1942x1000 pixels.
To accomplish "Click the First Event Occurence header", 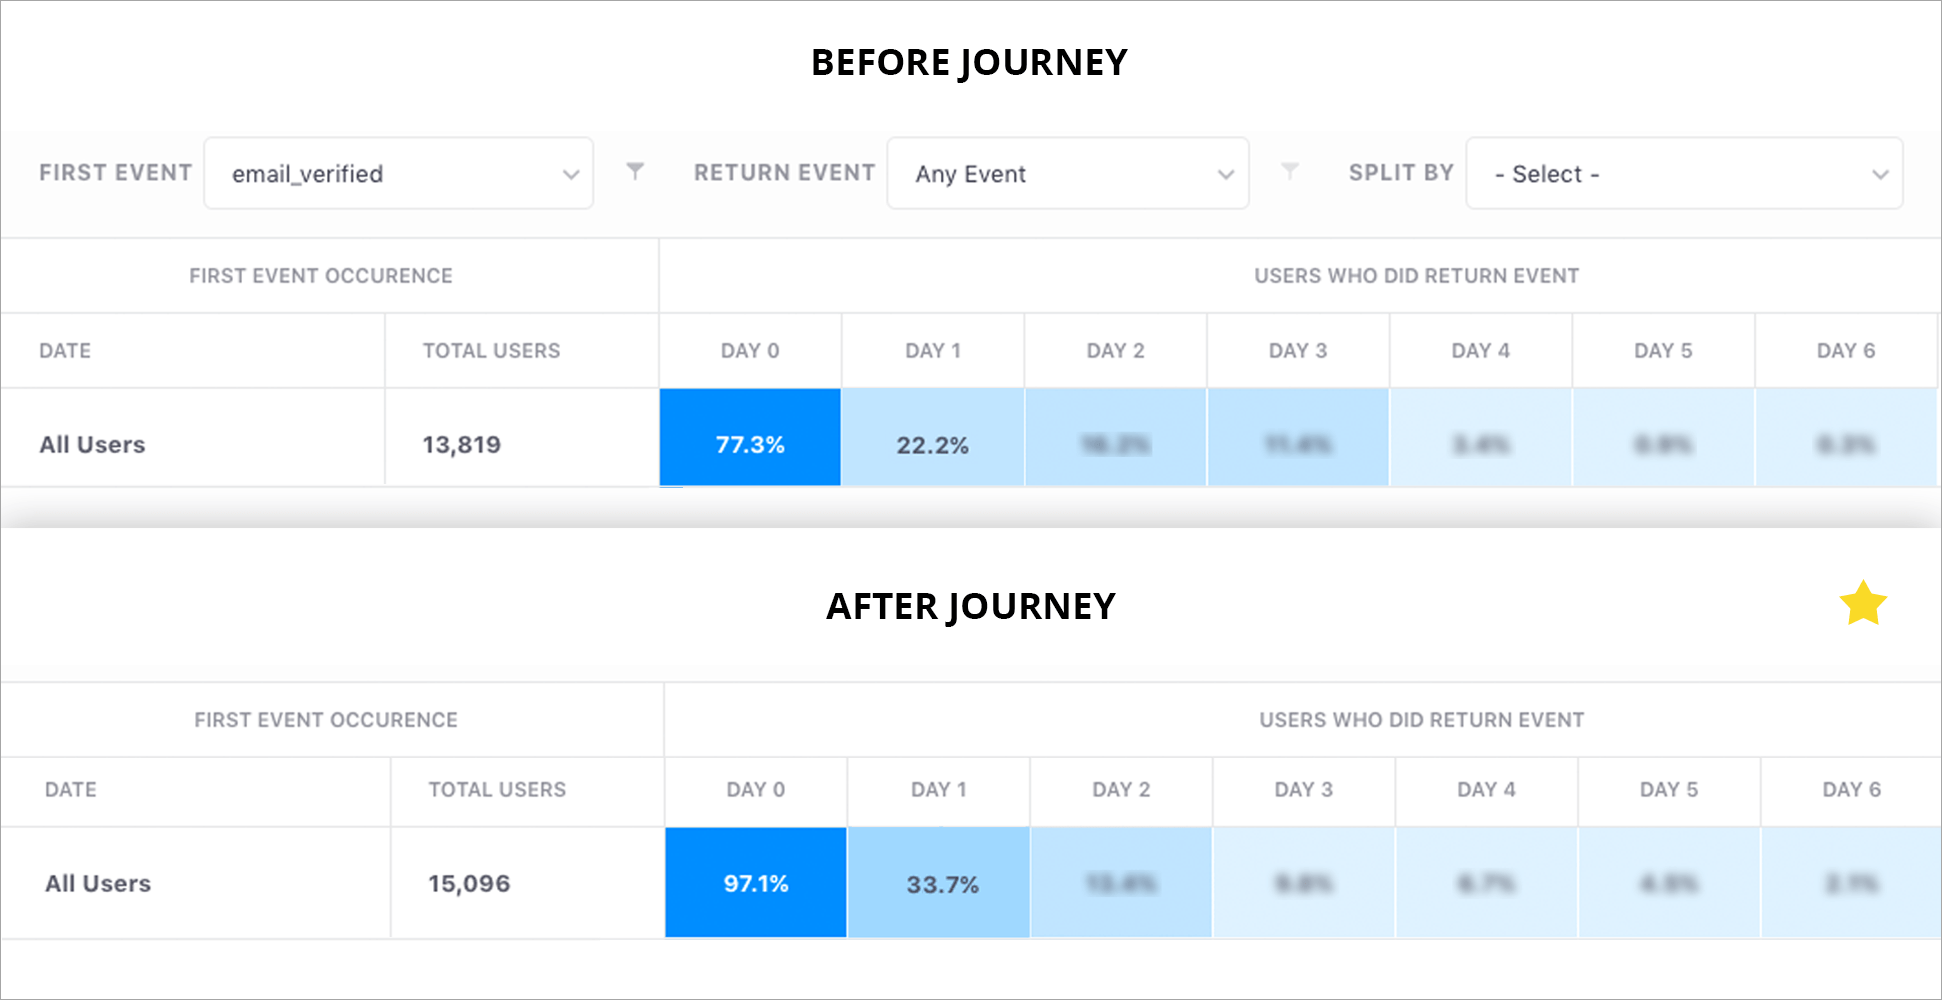I will coord(320,275).
